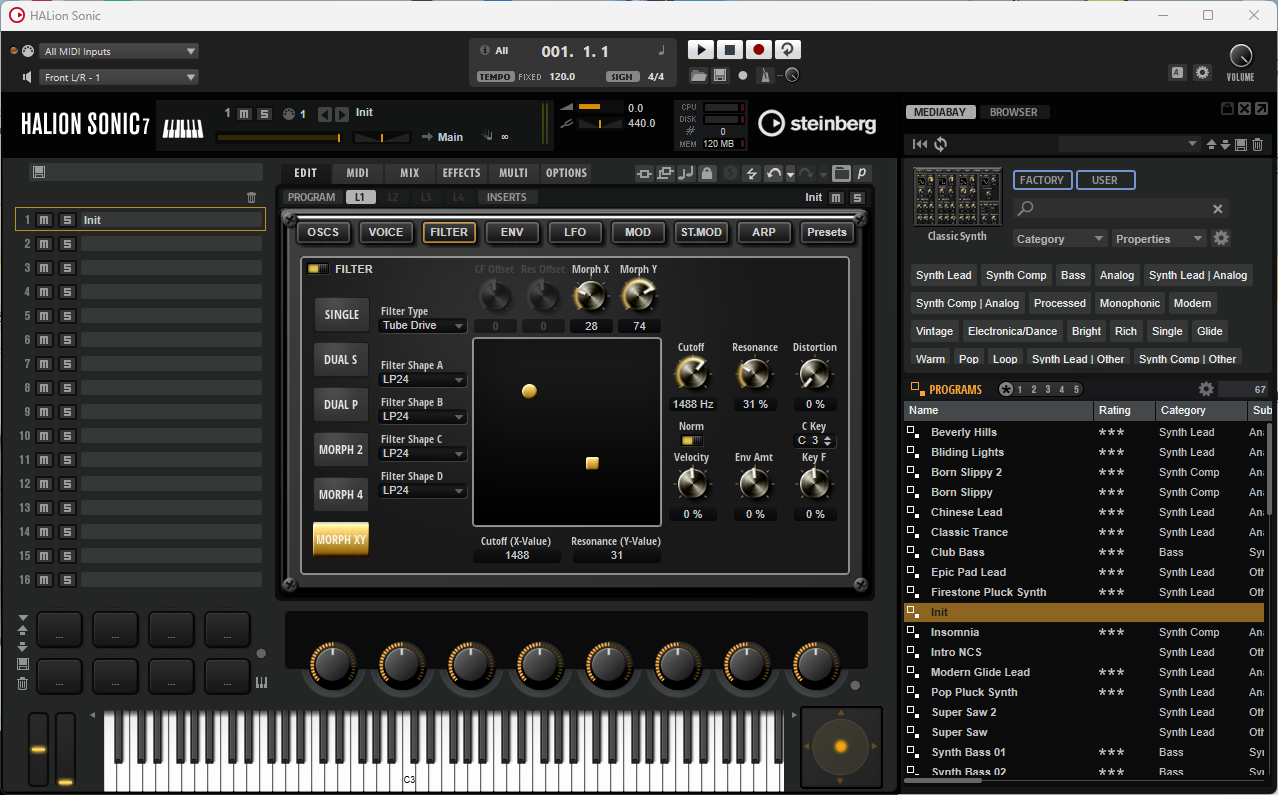The image size is (1278, 795).
Task: Toggle the metronome icon
Action: [x=765, y=75]
